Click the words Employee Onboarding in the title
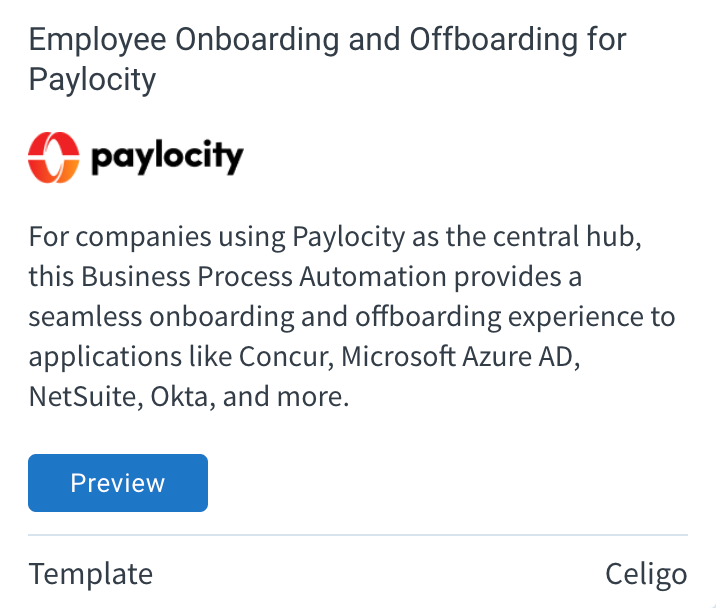This screenshot has height=608, width=716. pyautogui.click(x=184, y=40)
